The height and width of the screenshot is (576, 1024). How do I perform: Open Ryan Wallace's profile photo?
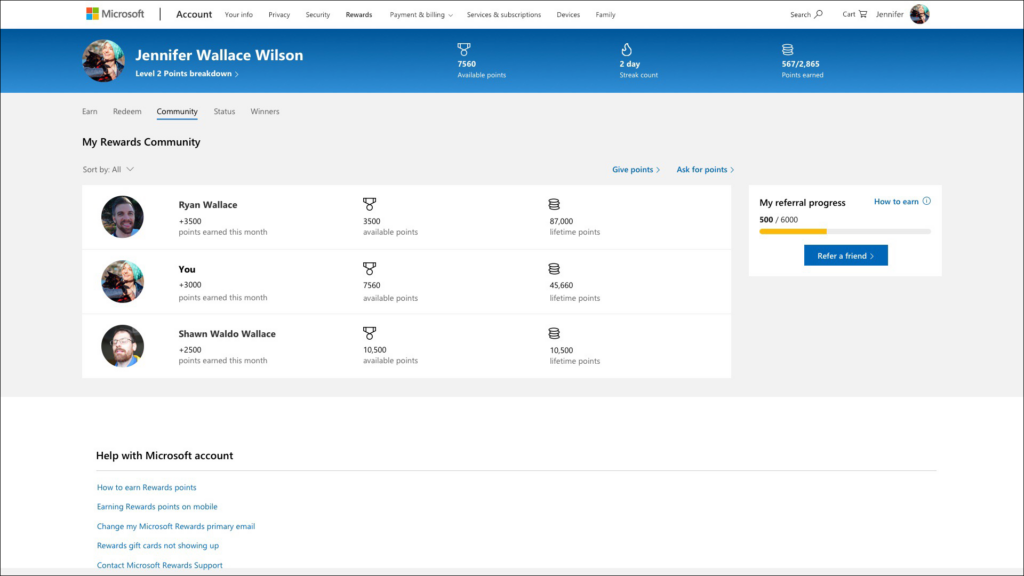pyautogui.click(x=122, y=217)
